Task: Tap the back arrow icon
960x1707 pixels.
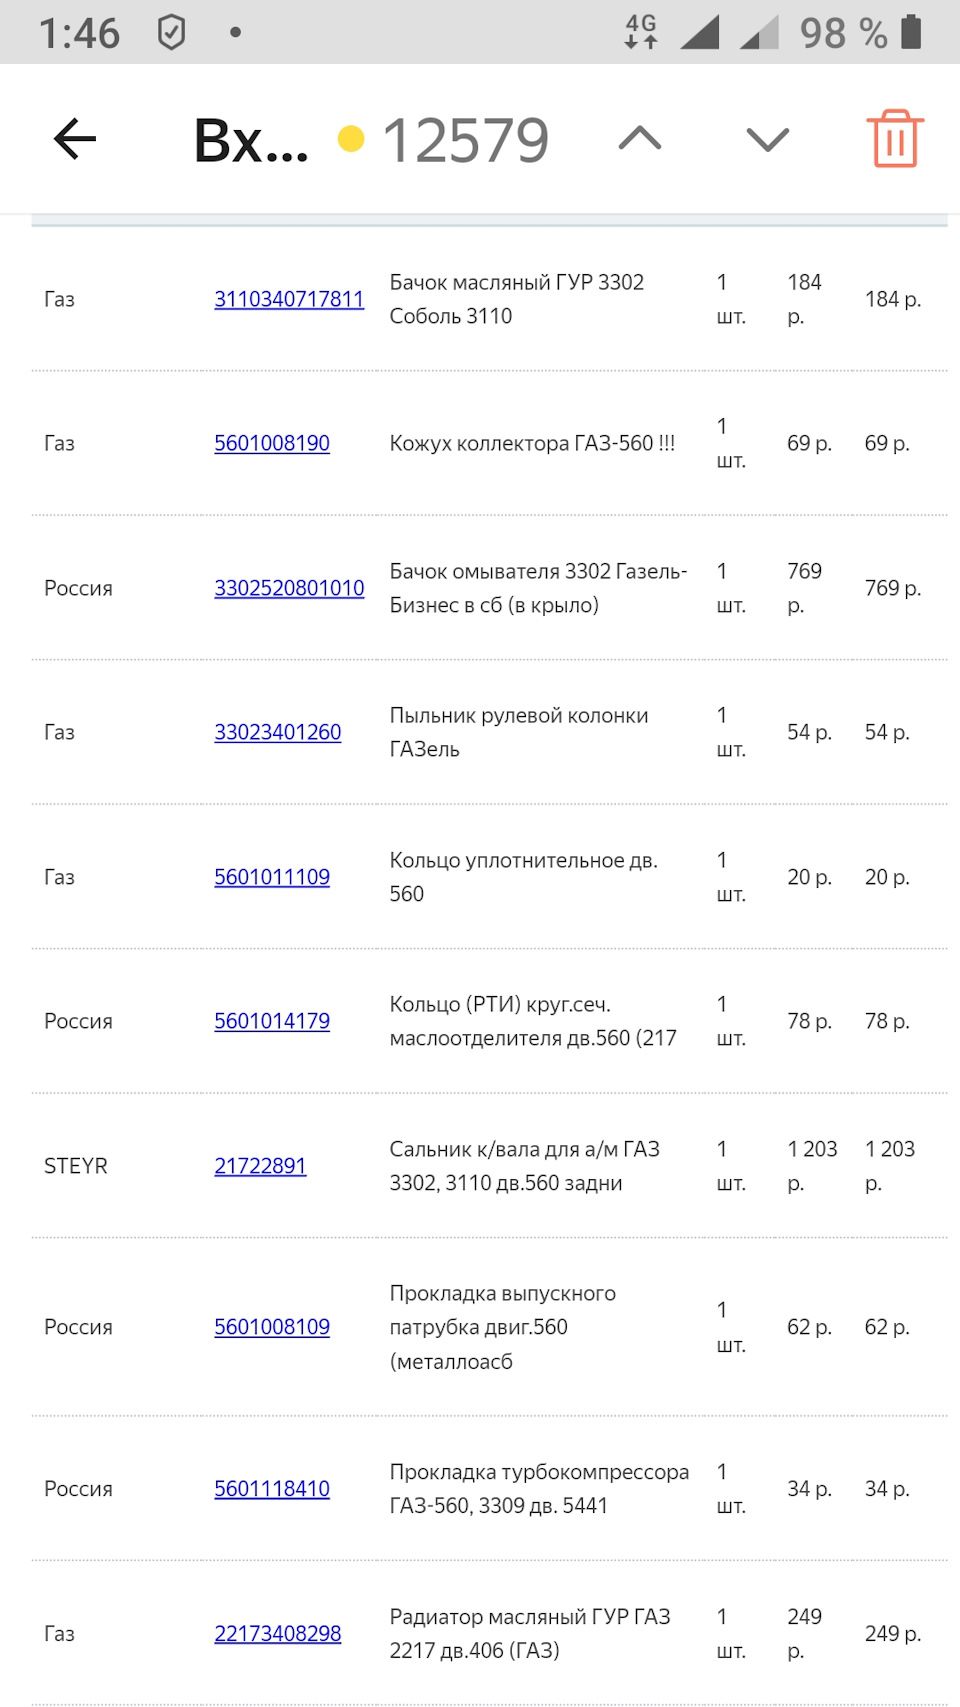Action: [75, 139]
